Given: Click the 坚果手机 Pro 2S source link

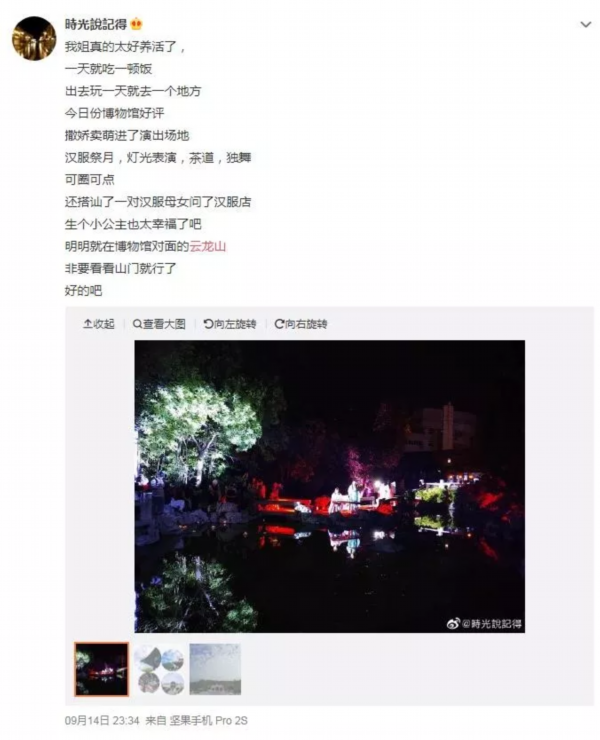Looking at the screenshot, I should click(208, 721).
